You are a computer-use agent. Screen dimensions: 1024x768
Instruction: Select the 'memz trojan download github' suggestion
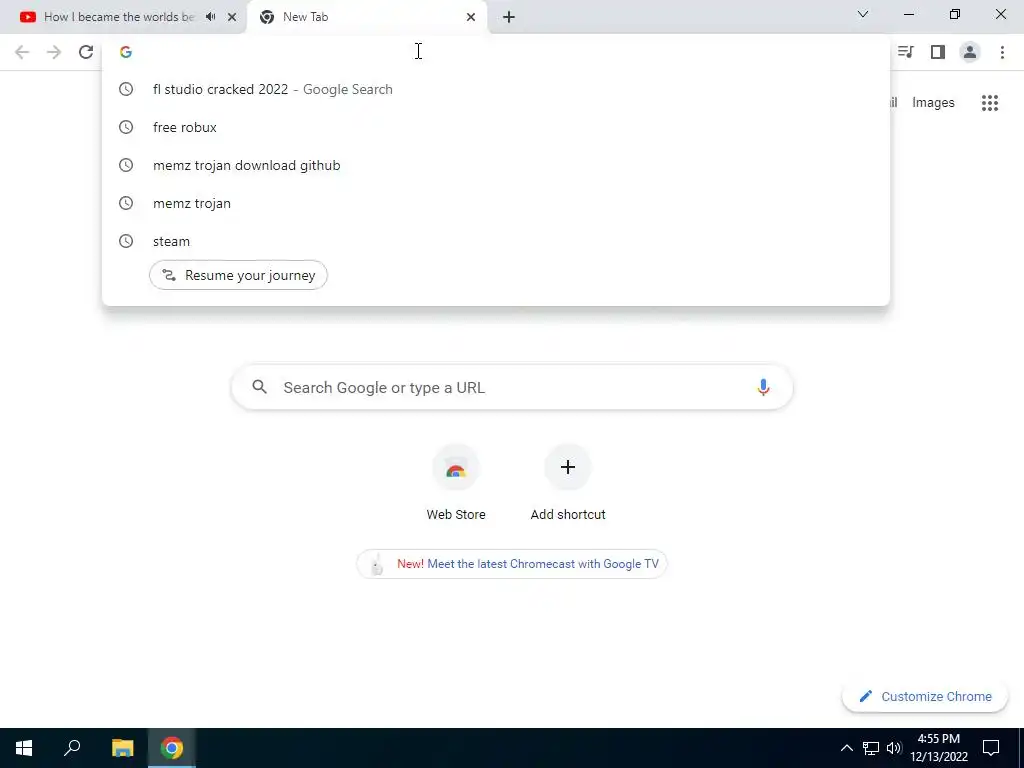coord(496,165)
